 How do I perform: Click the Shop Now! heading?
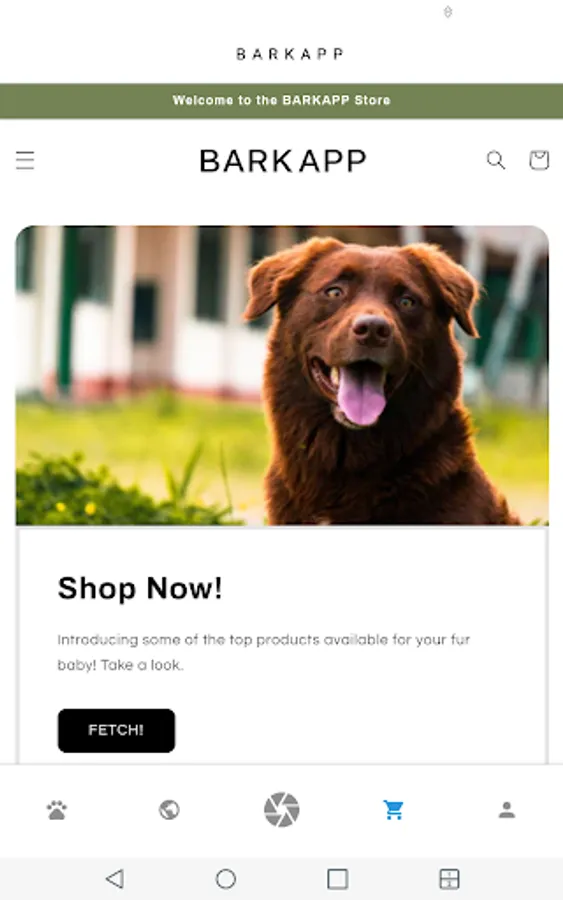click(140, 588)
